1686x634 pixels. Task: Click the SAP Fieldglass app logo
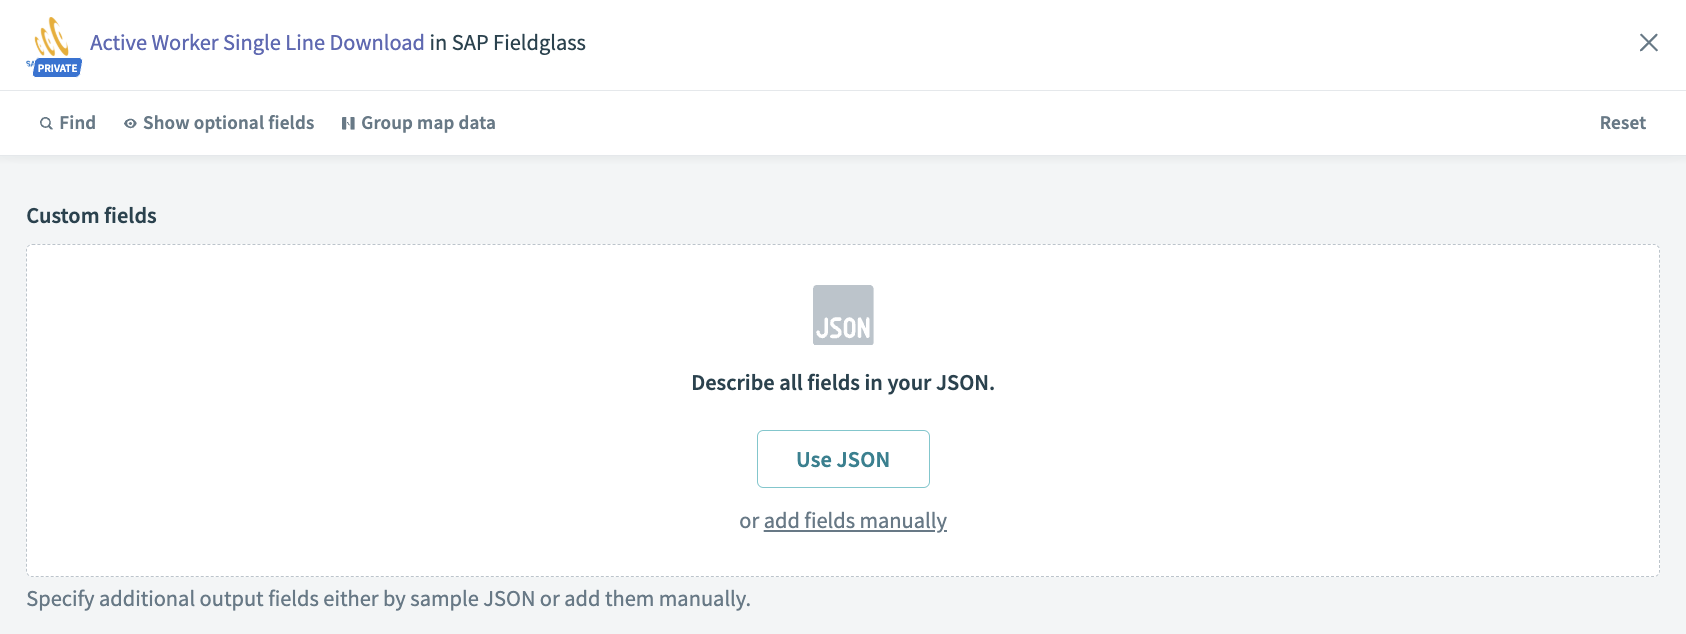click(x=52, y=37)
